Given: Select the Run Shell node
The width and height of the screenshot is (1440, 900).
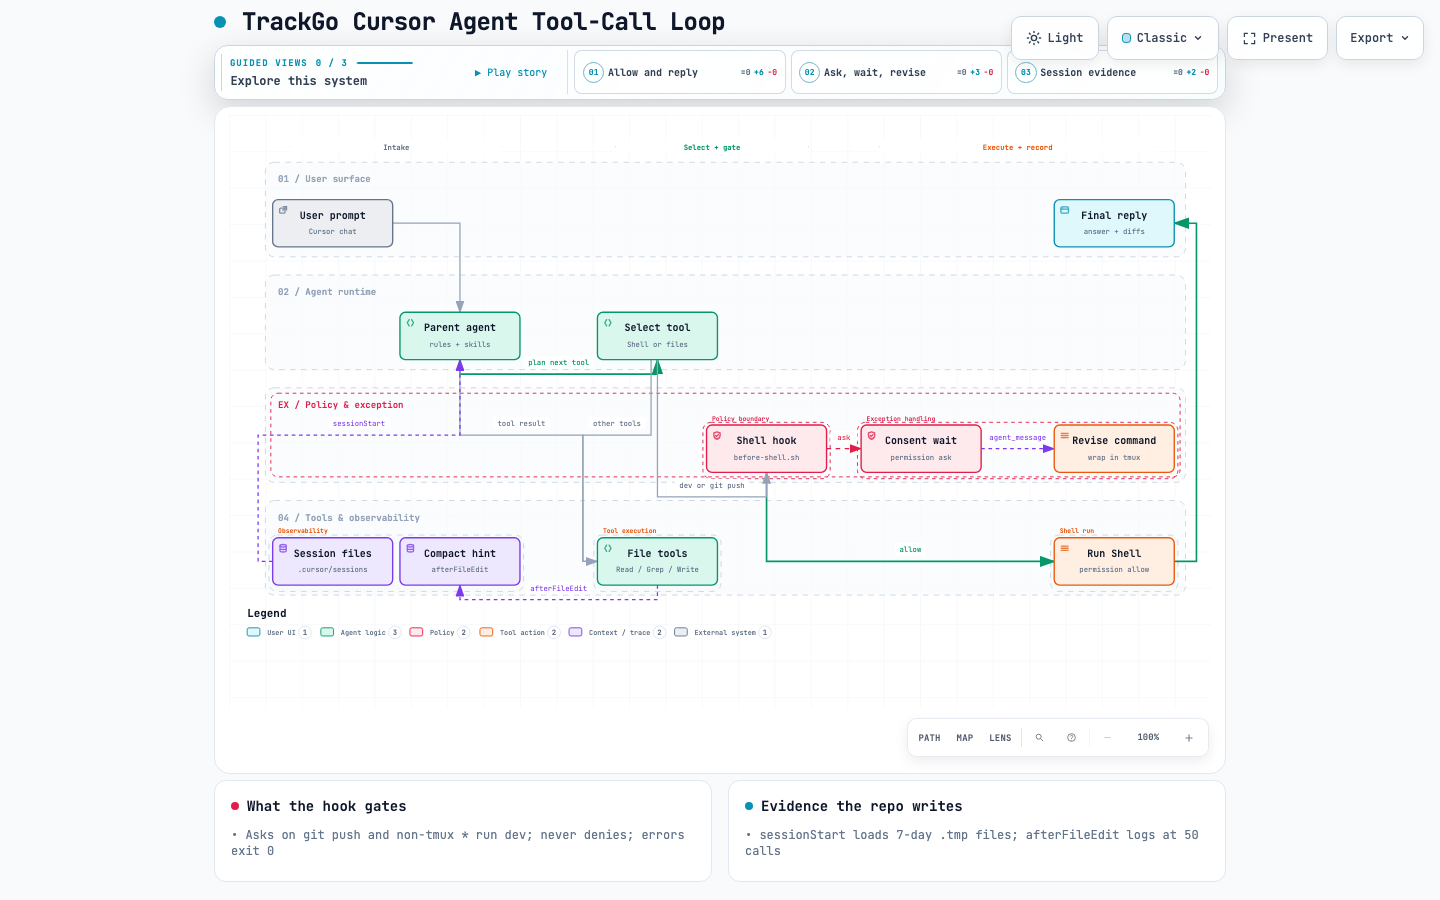Looking at the screenshot, I should pyautogui.click(x=1114, y=561).
